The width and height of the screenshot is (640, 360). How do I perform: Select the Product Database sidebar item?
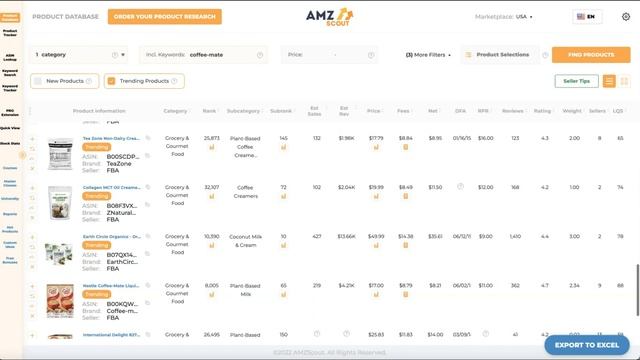click(10, 17)
